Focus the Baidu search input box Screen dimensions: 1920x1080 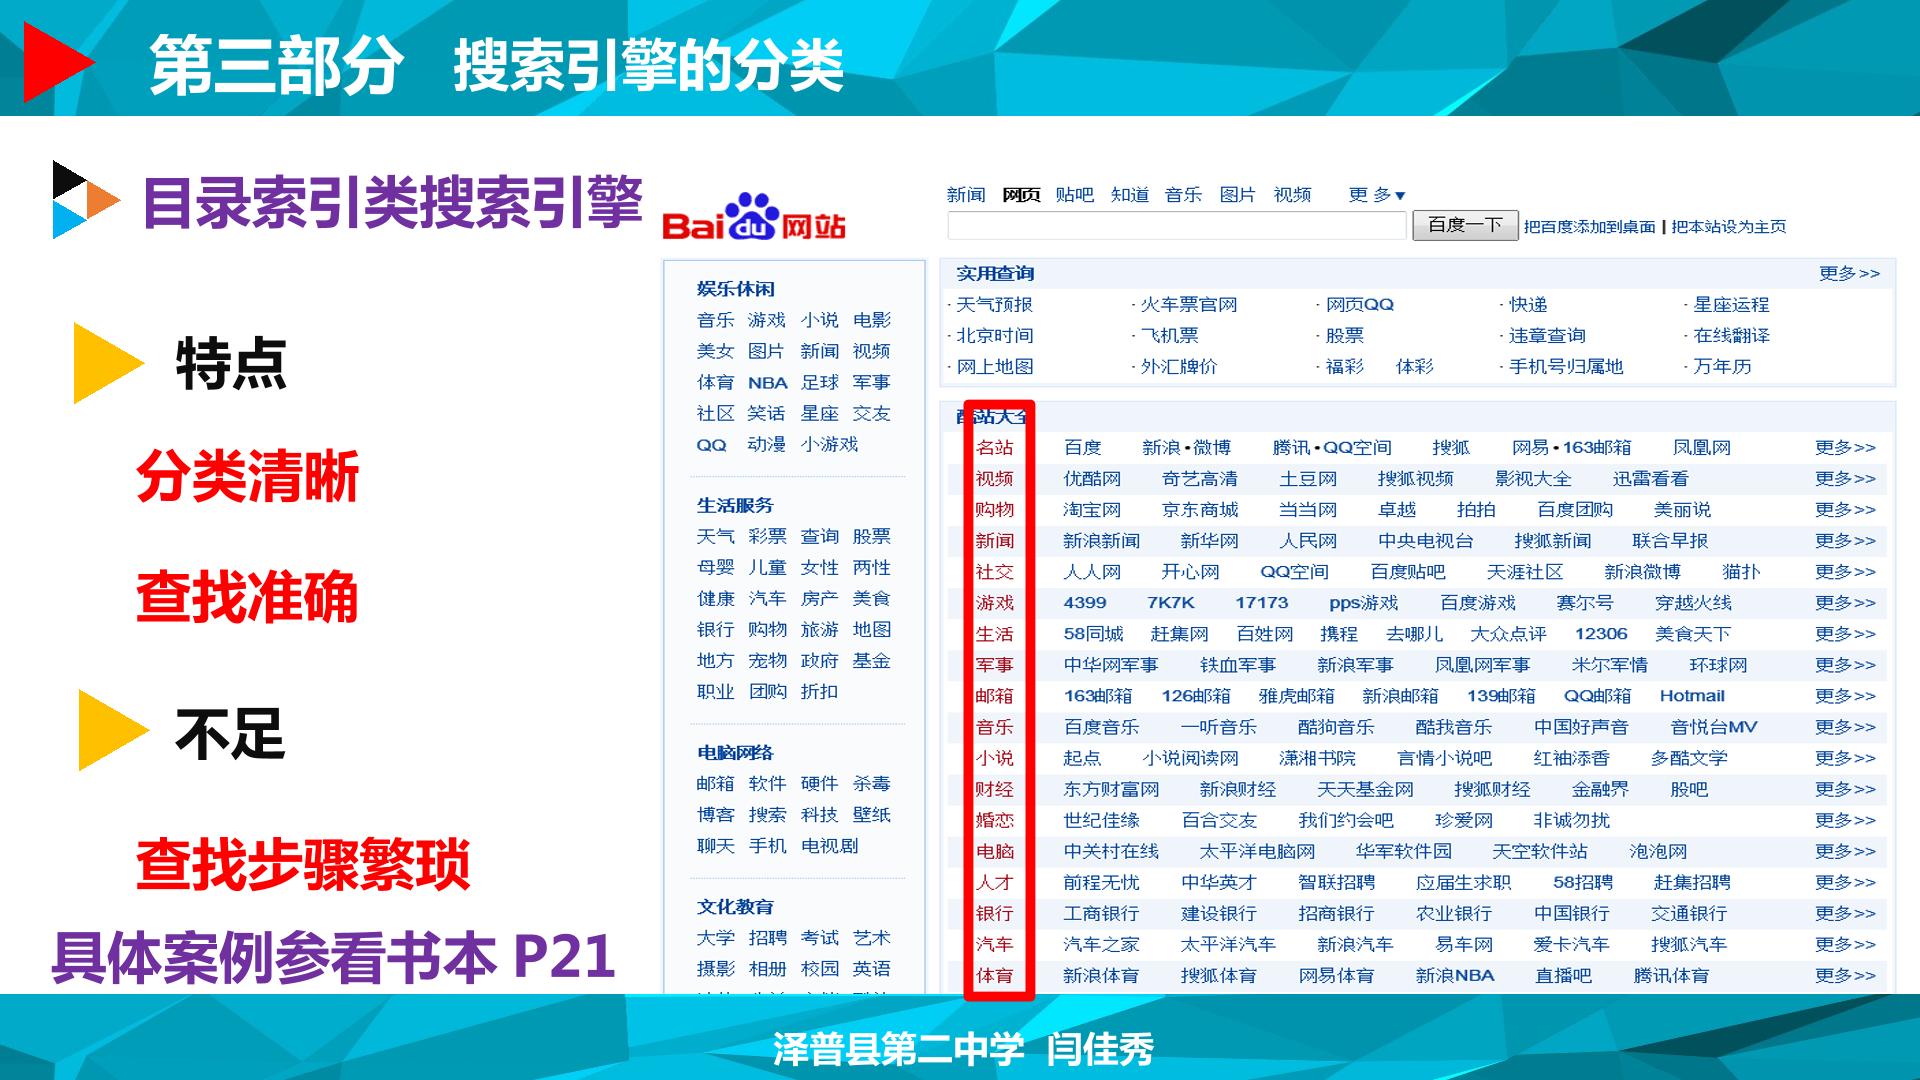(x=1177, y=226)
